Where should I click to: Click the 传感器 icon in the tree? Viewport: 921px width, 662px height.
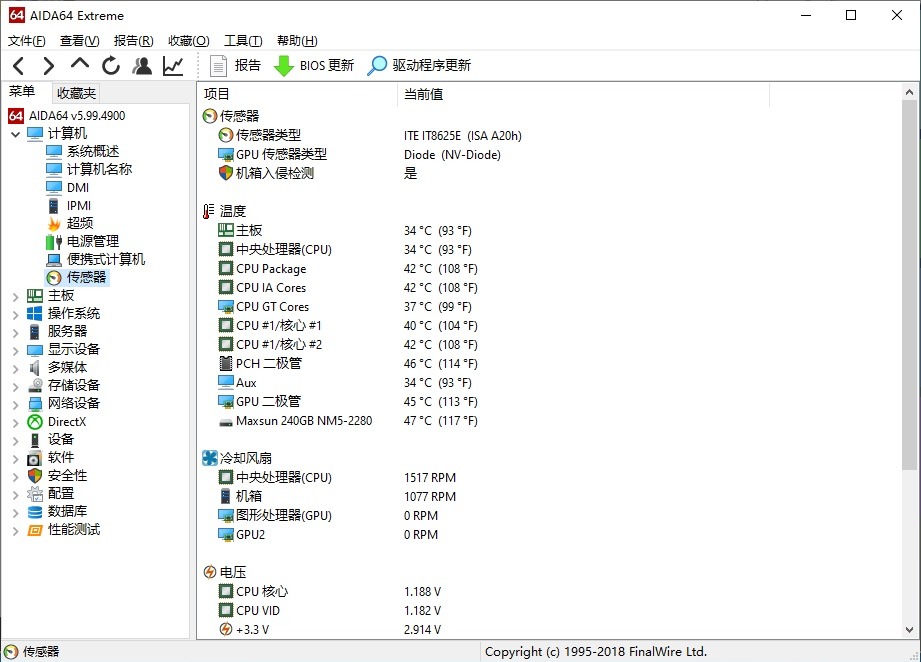(54, 277)
